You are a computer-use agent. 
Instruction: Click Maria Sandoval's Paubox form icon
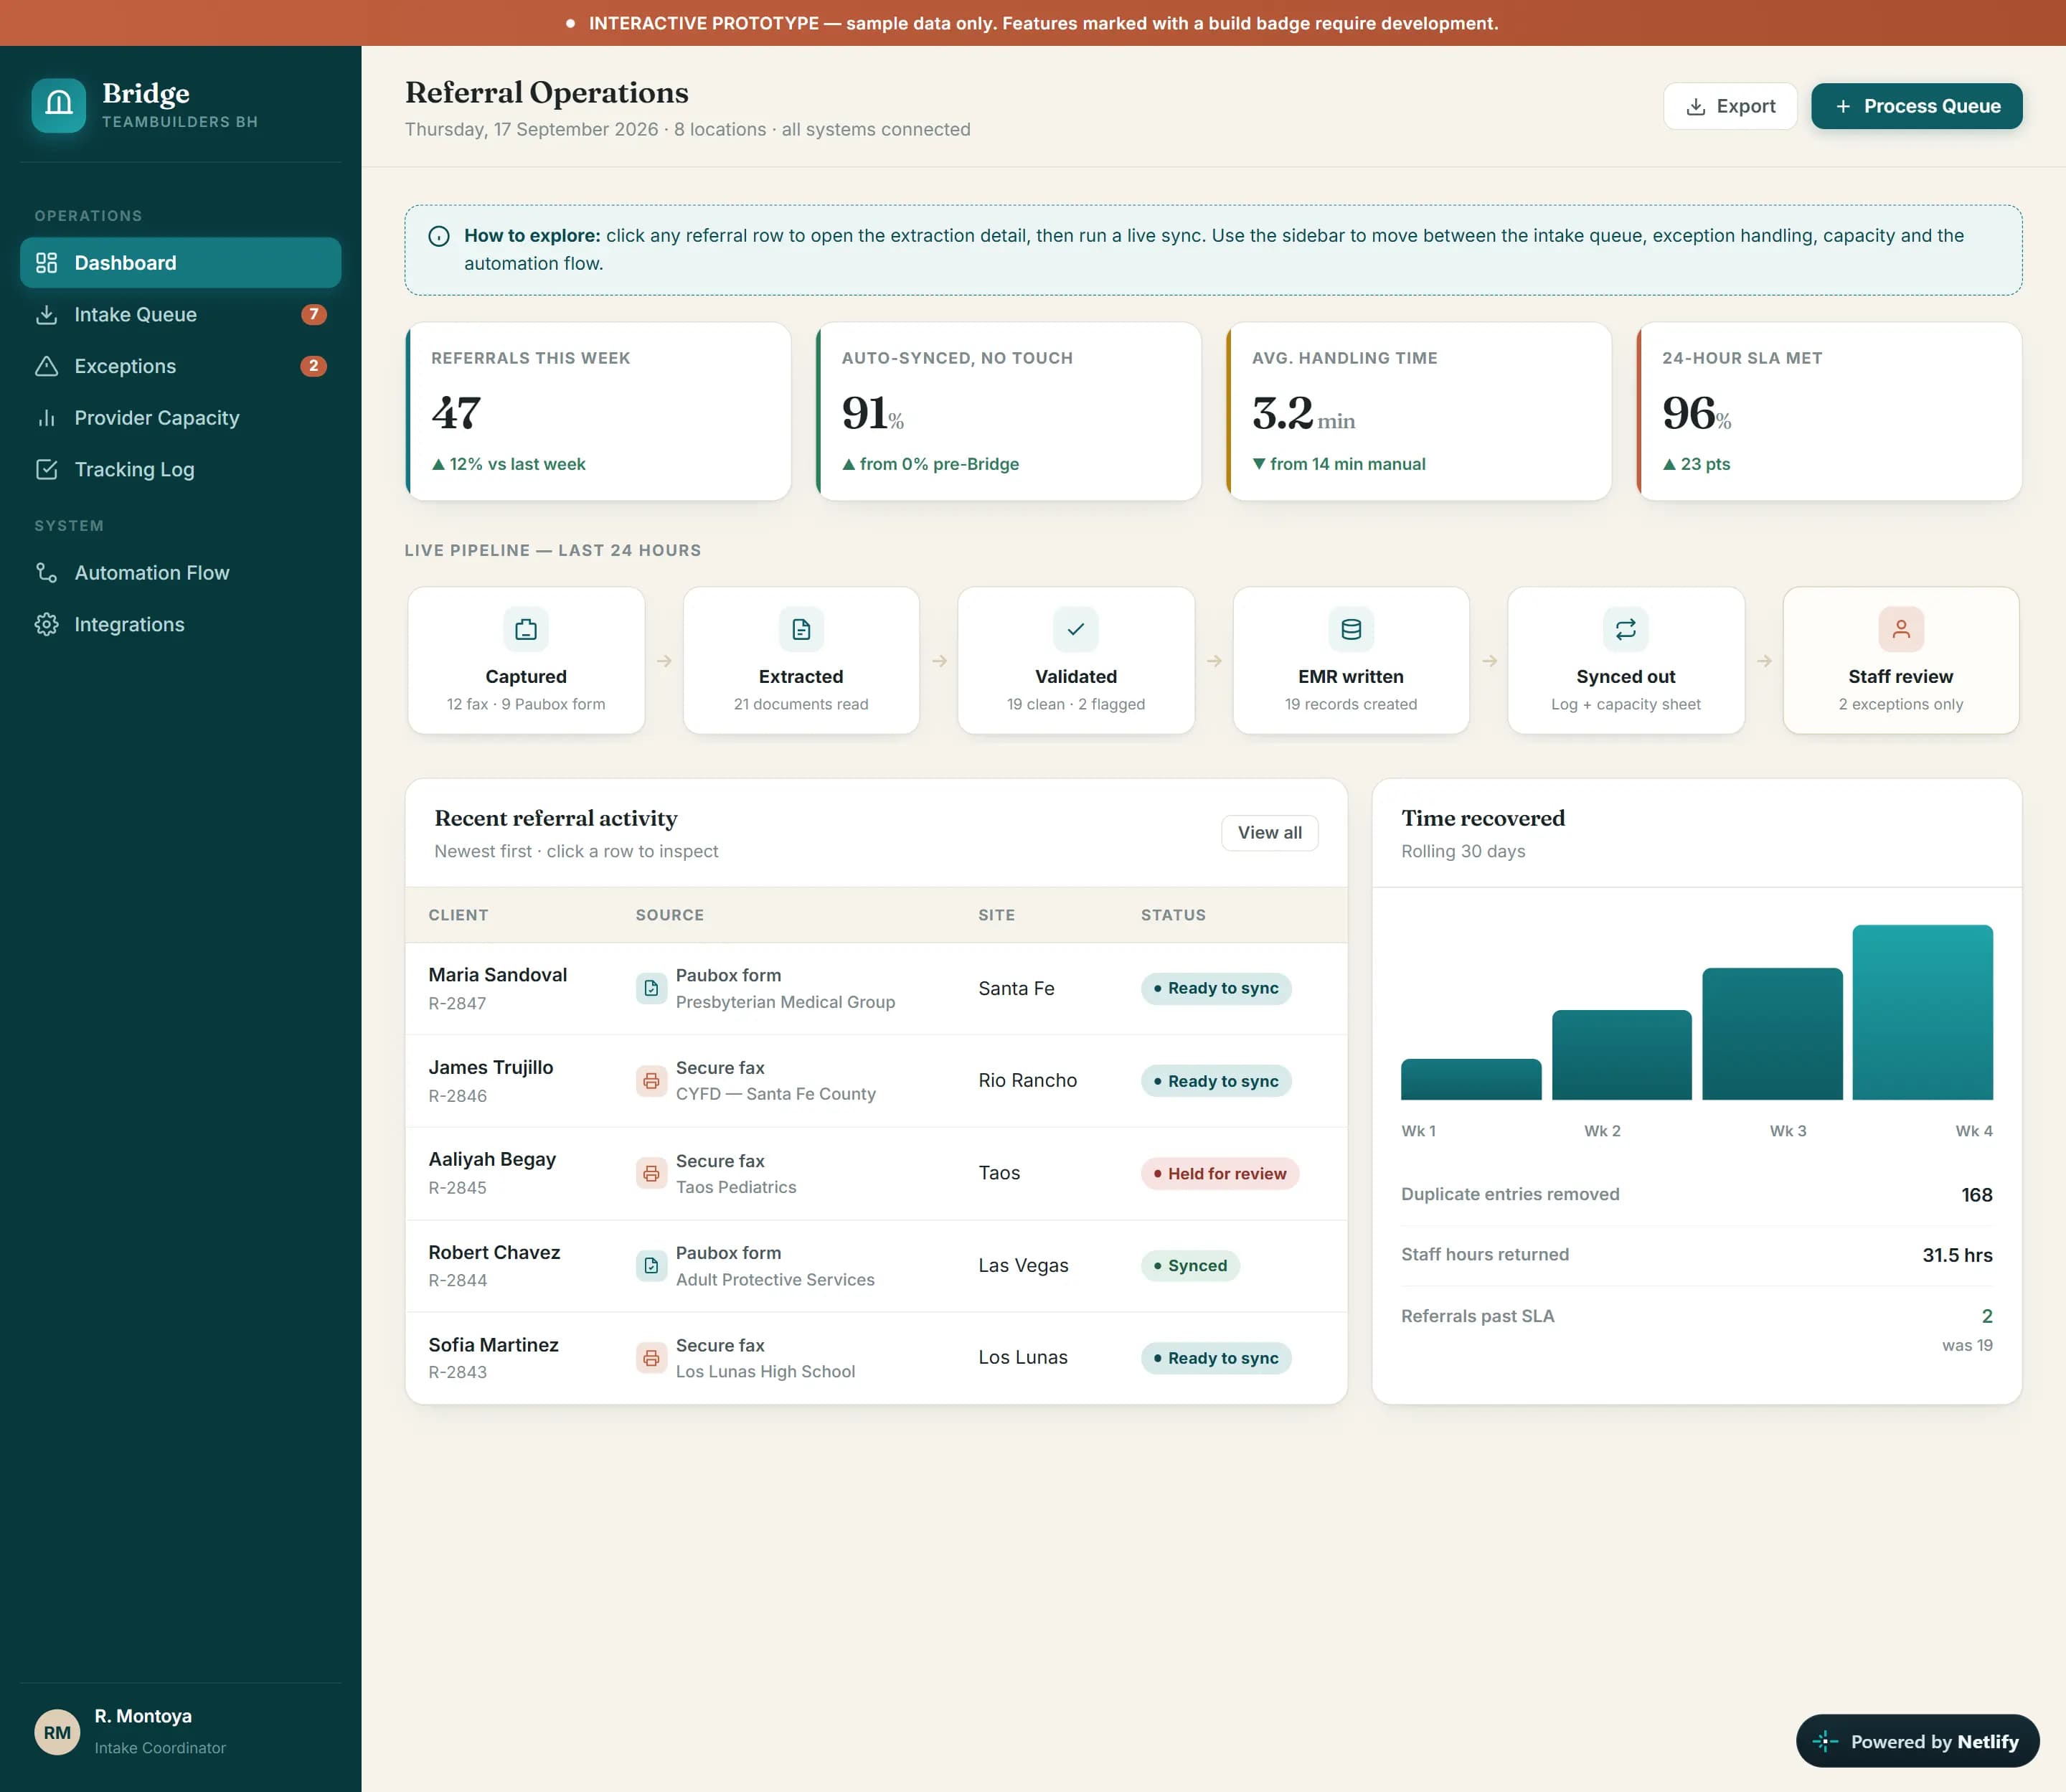651,988
